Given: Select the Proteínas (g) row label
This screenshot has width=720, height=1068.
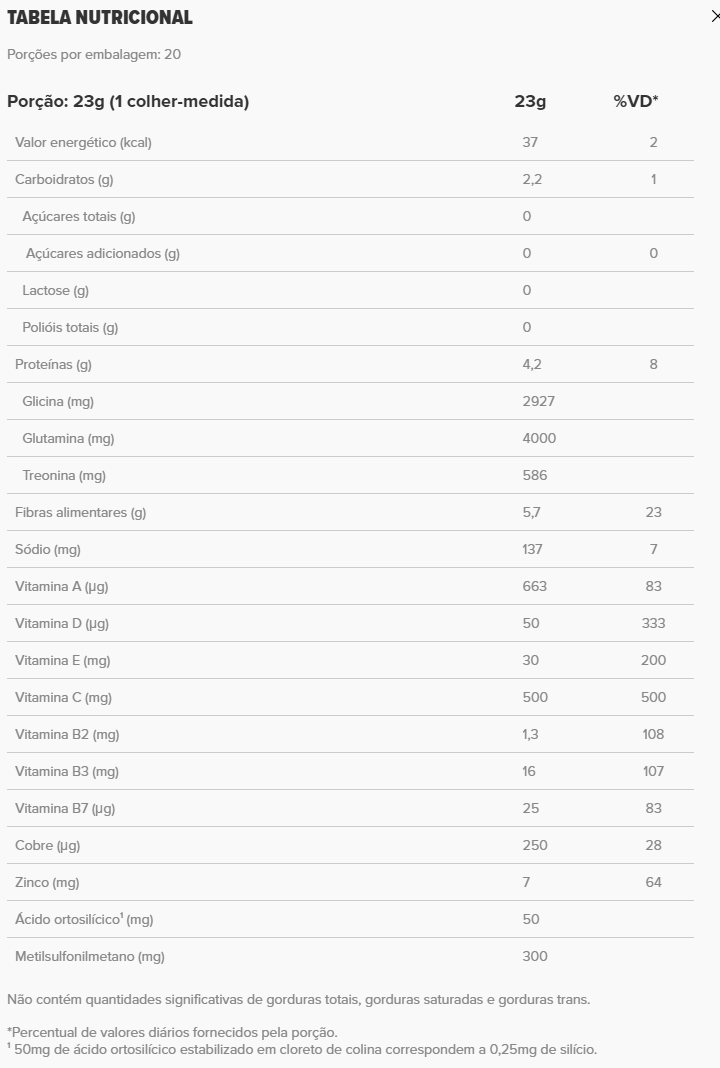Looking at the screenshot, I should pos(53,364).
